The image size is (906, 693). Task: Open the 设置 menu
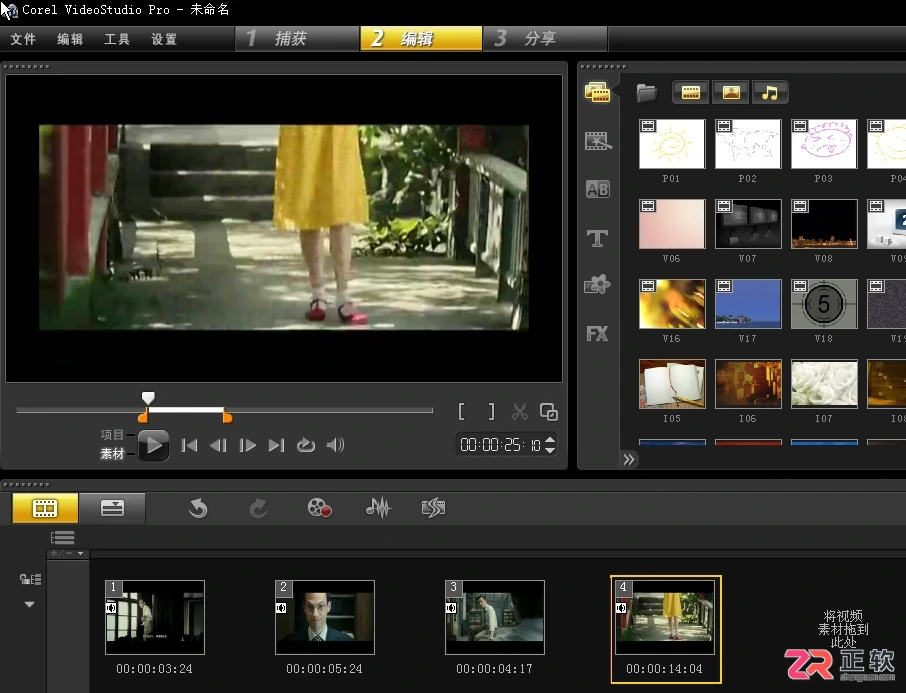164,39
